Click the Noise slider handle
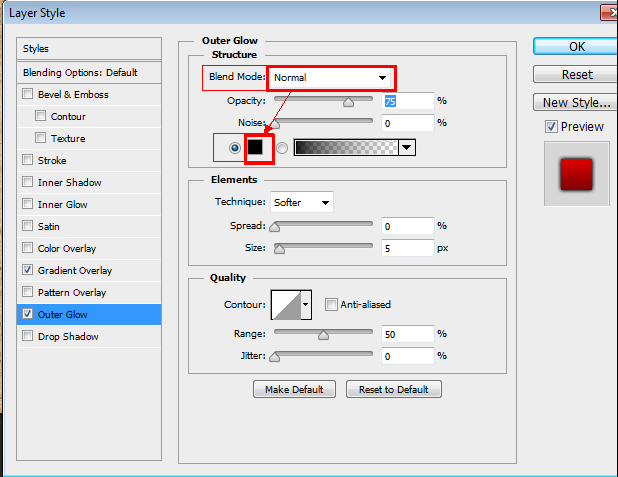Image resolution: width=618 pixels, height=477 pixels. click(x=275, y=125)
